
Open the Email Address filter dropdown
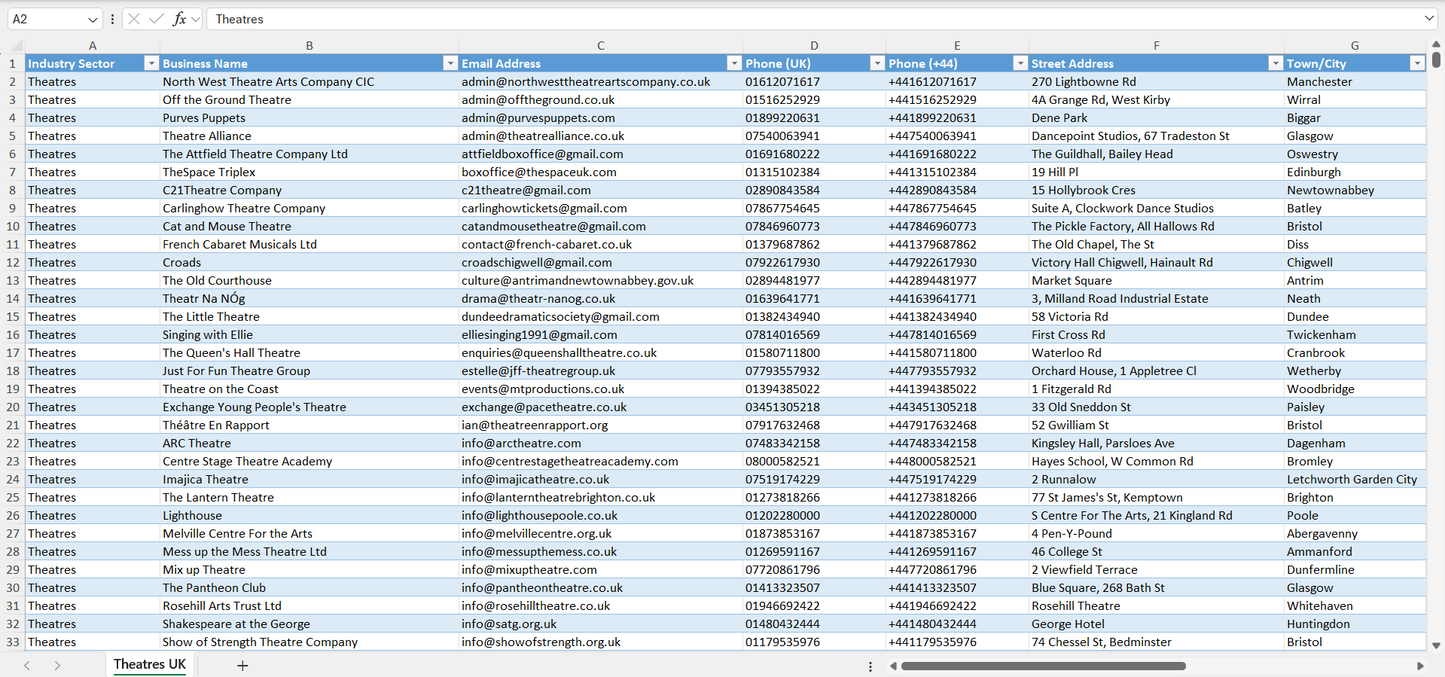734,63
